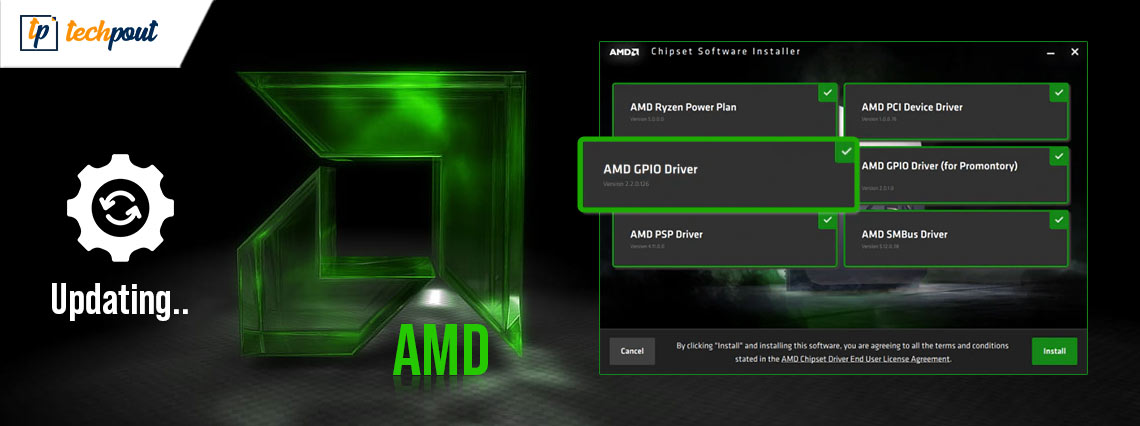Screen dimensions: 1140x426
Task: Toggle the AMD SMBus Driver checkmark
Action: [x=1059, y=220]
